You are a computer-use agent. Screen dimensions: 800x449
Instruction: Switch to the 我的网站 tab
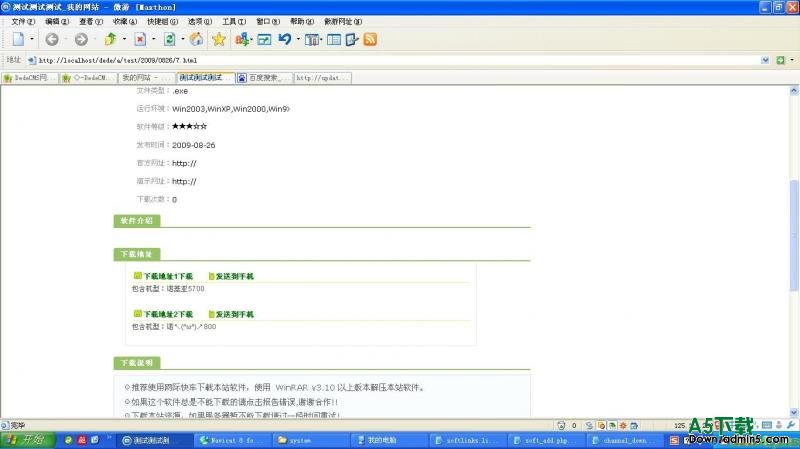(147, 78)
